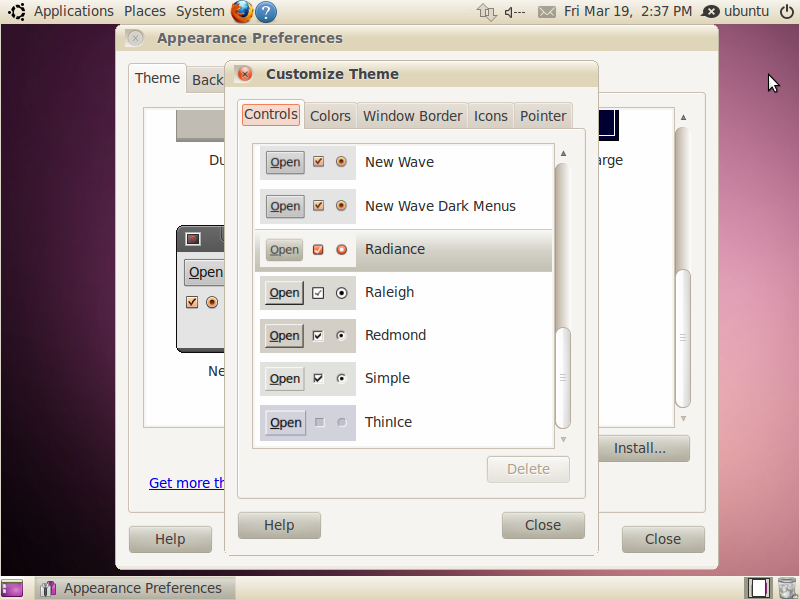Click the controls list scroll-up arrow
This screenshot has width=800, height=600.
563,154
